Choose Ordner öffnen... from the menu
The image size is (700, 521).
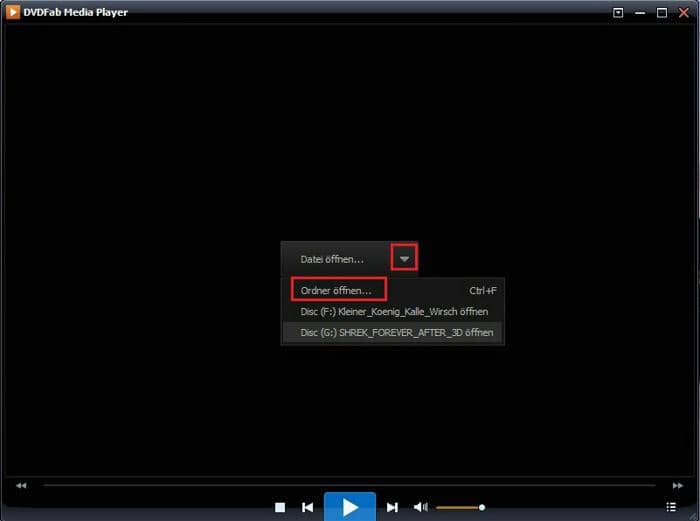point(393,291)
